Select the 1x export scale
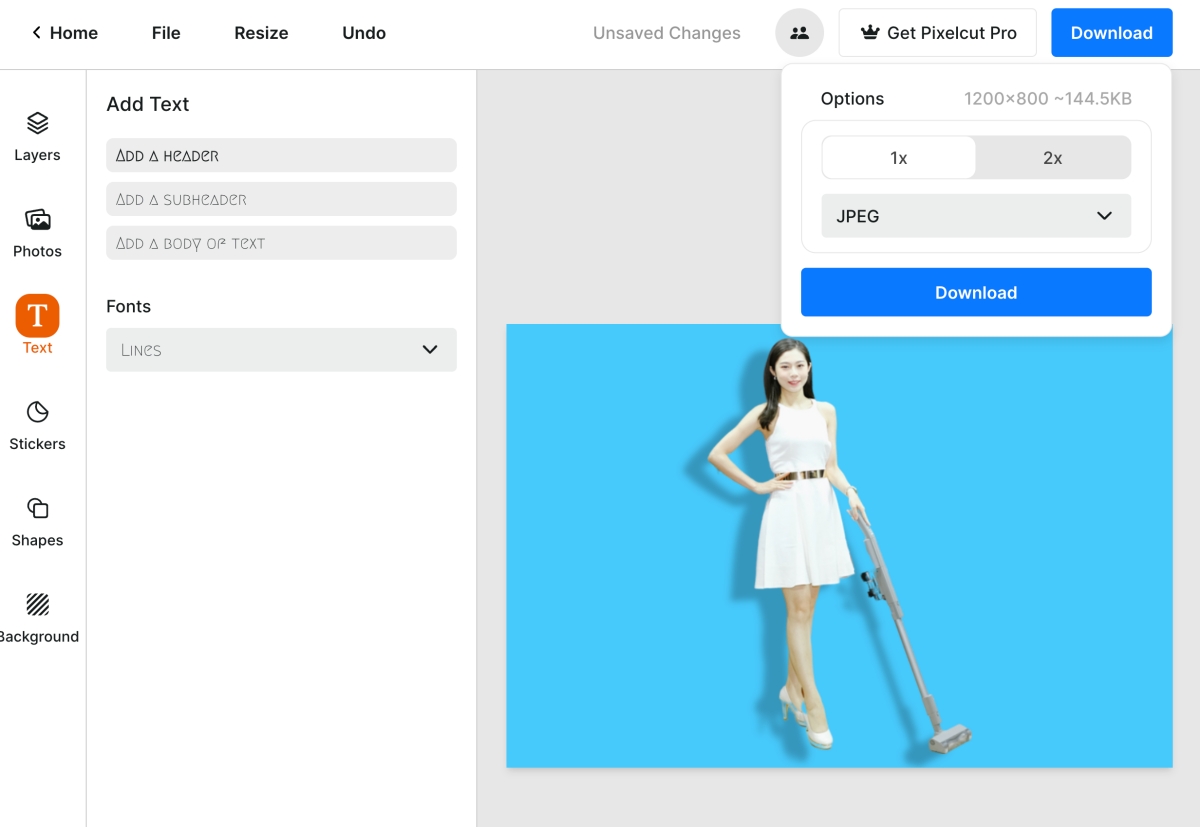The height and width of the screenshot is (827, 1200). (898, 158)
